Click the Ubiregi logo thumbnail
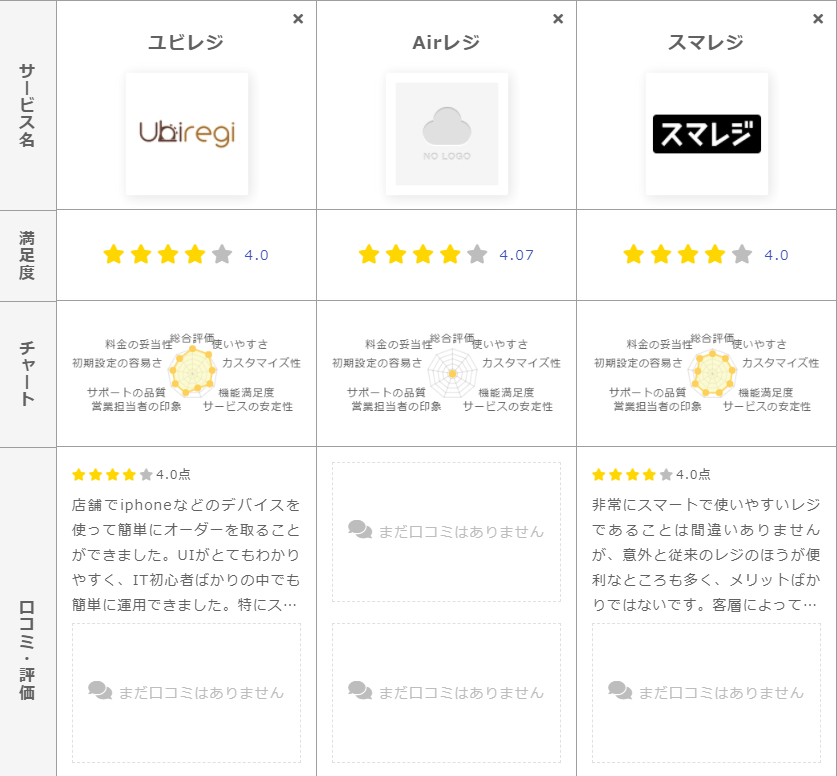Screen dimensions: 837x776 (186, 134)
